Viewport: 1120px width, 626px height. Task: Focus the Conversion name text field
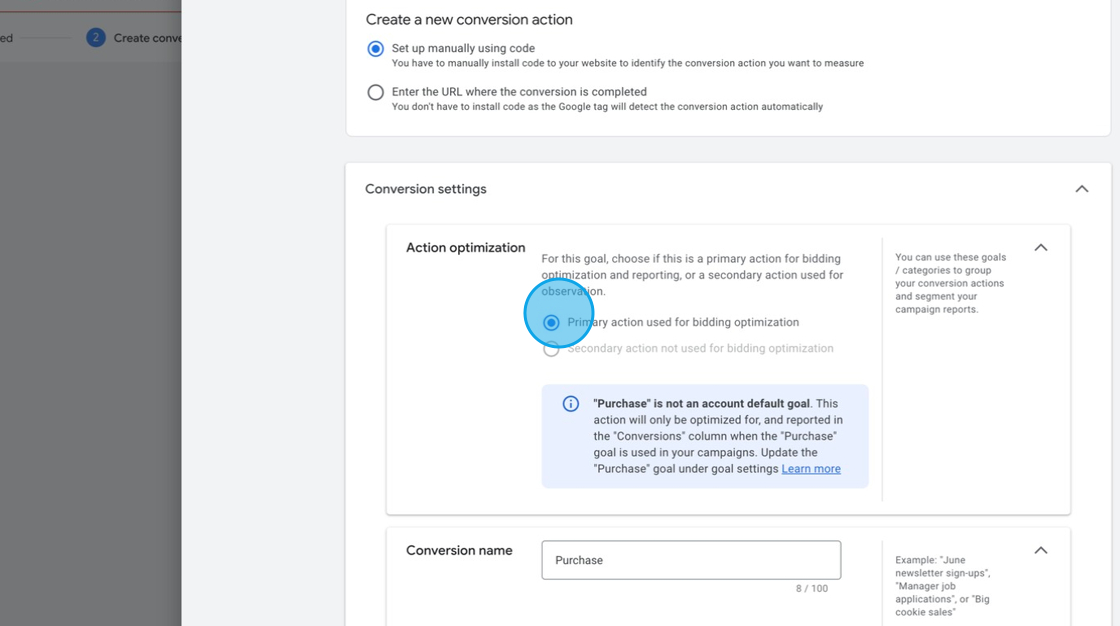pos(691,560)
